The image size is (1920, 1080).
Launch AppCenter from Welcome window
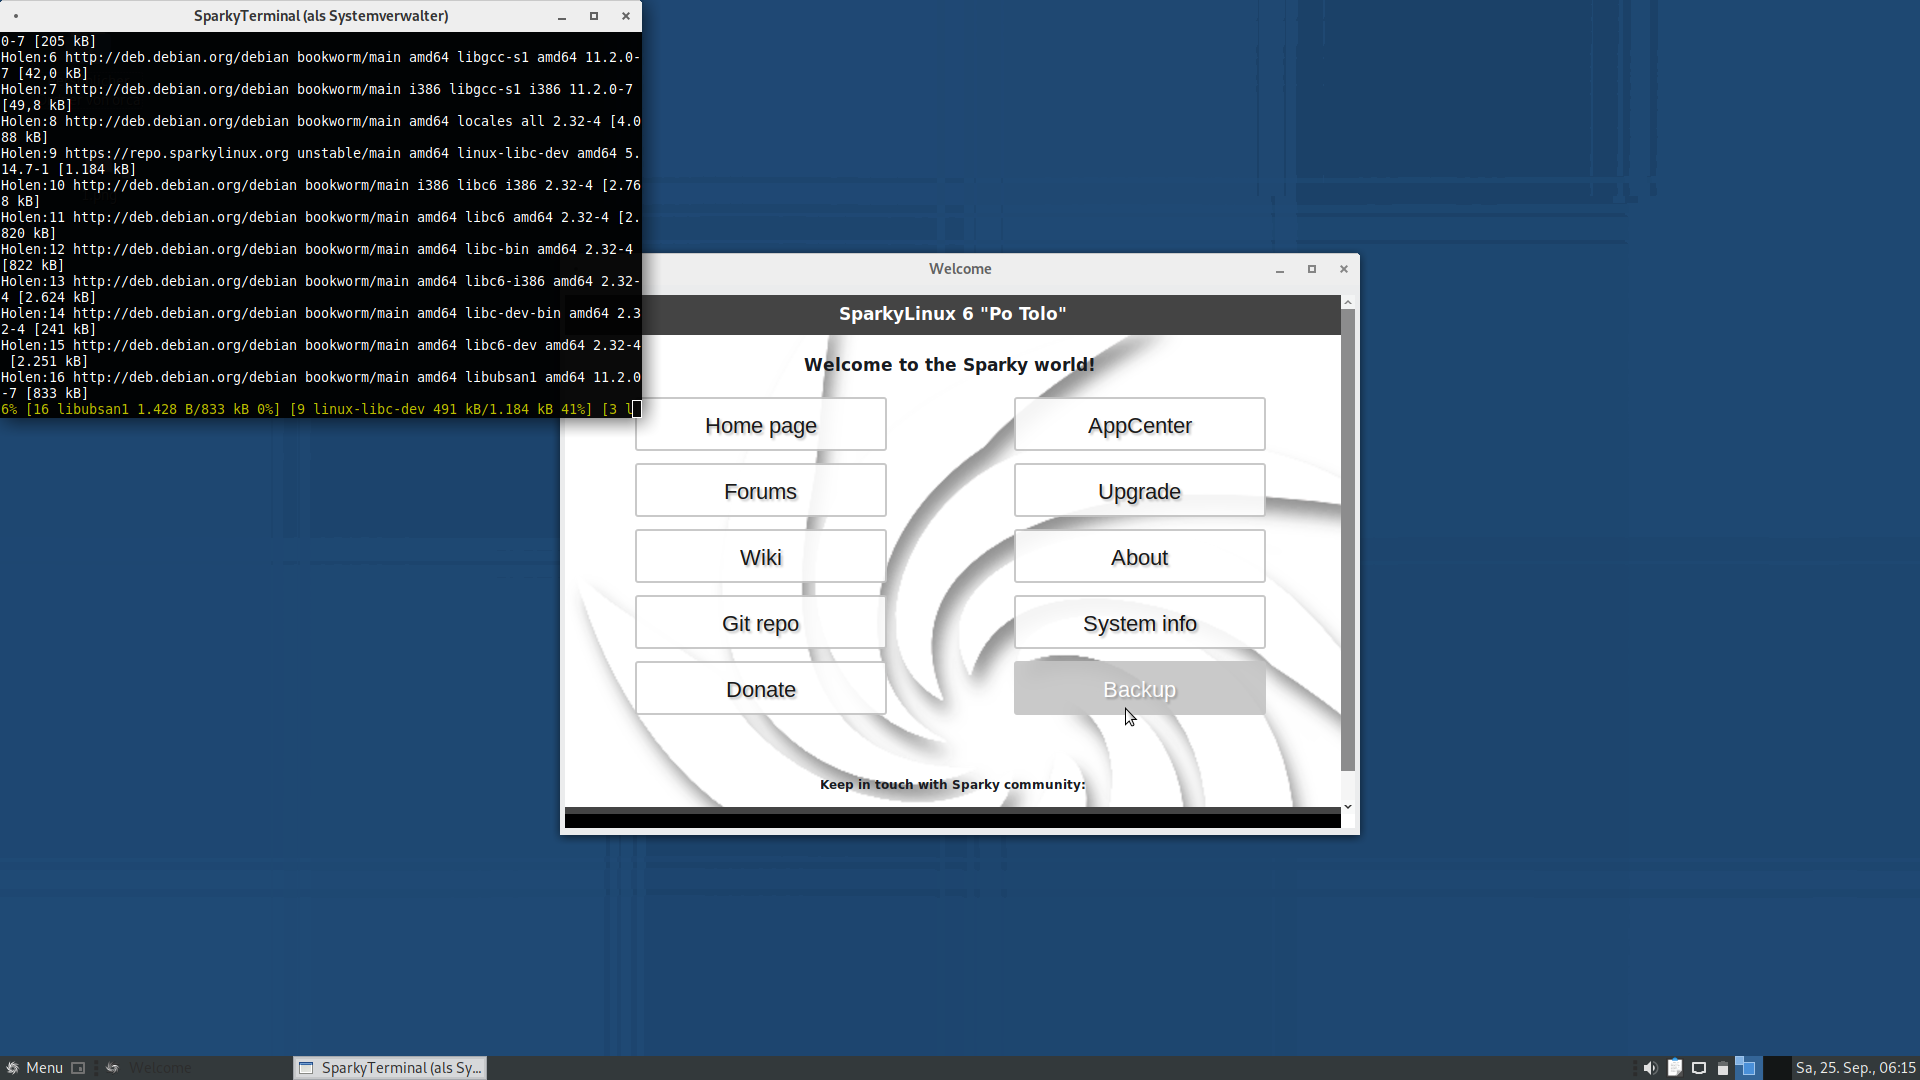(1139, 424)
